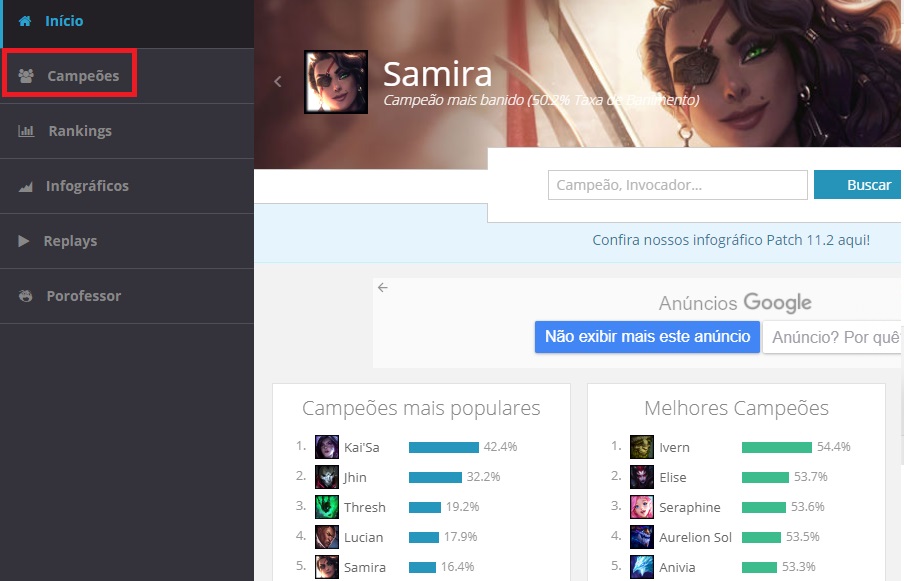Click Anivia name in best champions
The height and width of the screenshot is (581, 904).
click(x=677, y=567)
